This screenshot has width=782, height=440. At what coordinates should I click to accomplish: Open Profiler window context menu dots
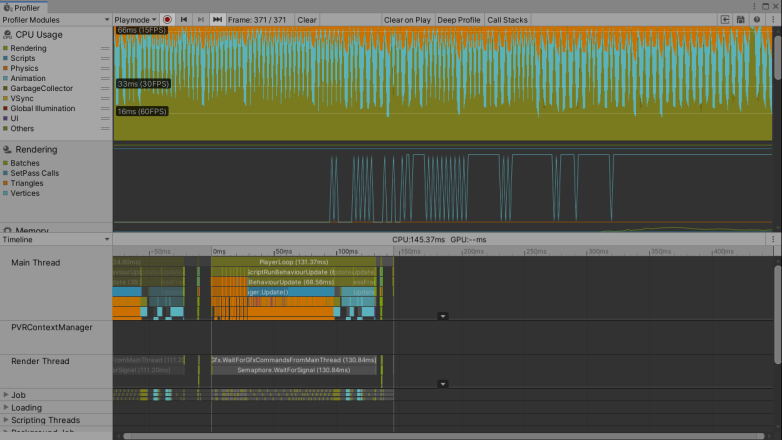pos(754,6)
